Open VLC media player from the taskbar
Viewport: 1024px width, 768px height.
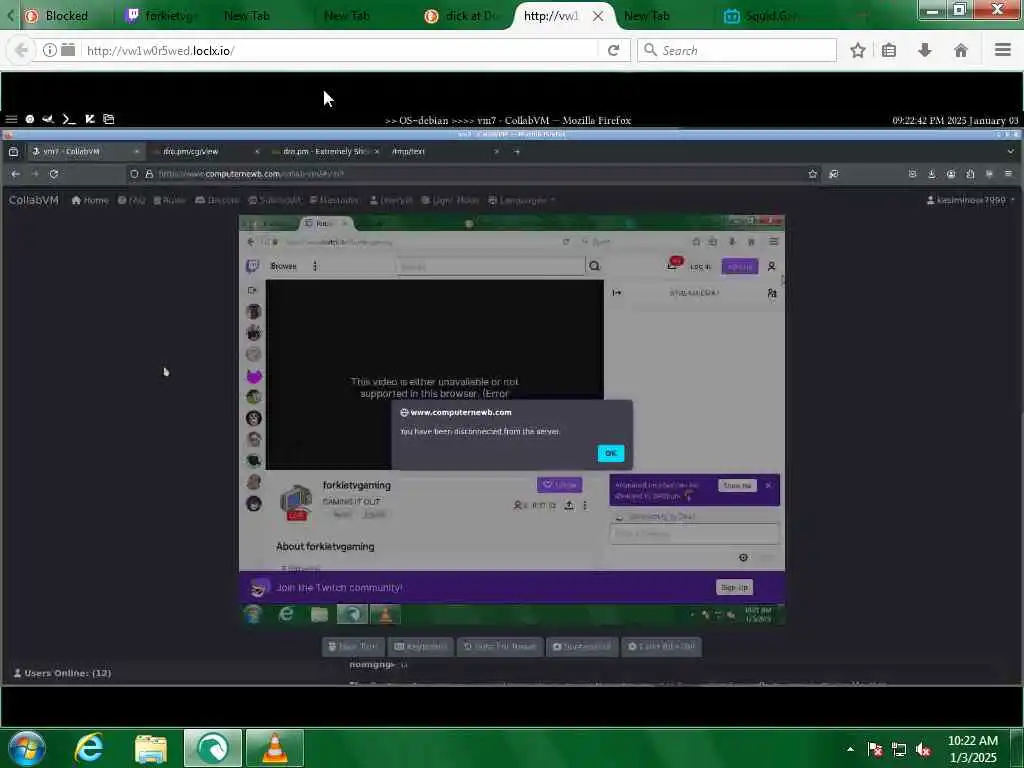click(x=275, y=748)
